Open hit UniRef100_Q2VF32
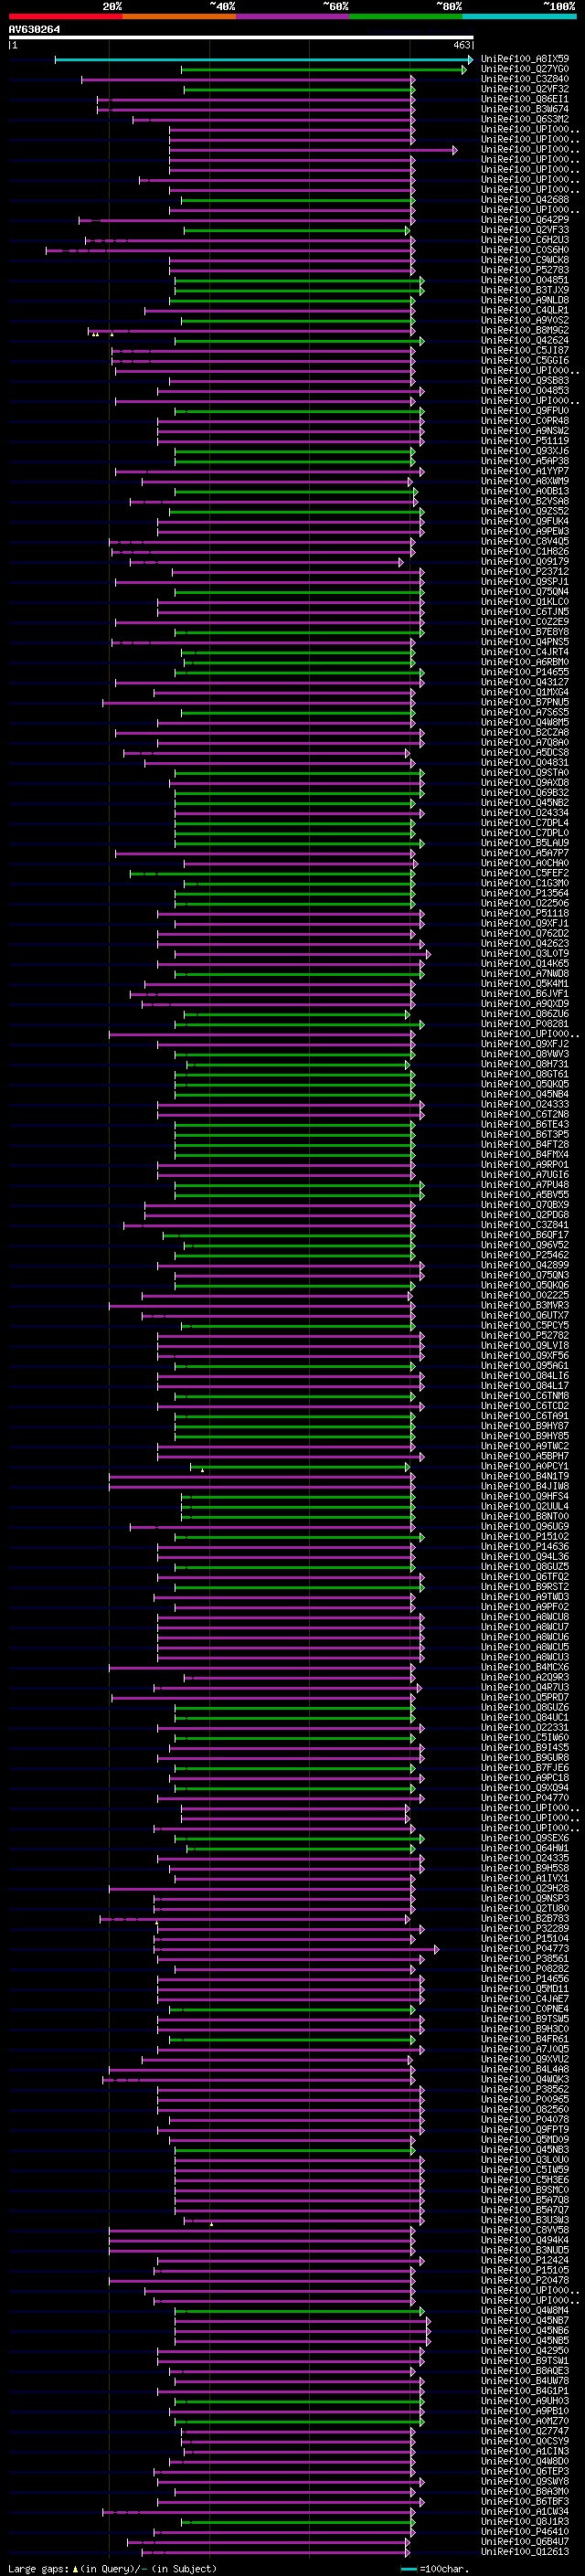Image resolution: width=585 pixels, height=2576 pixels. 525,89
